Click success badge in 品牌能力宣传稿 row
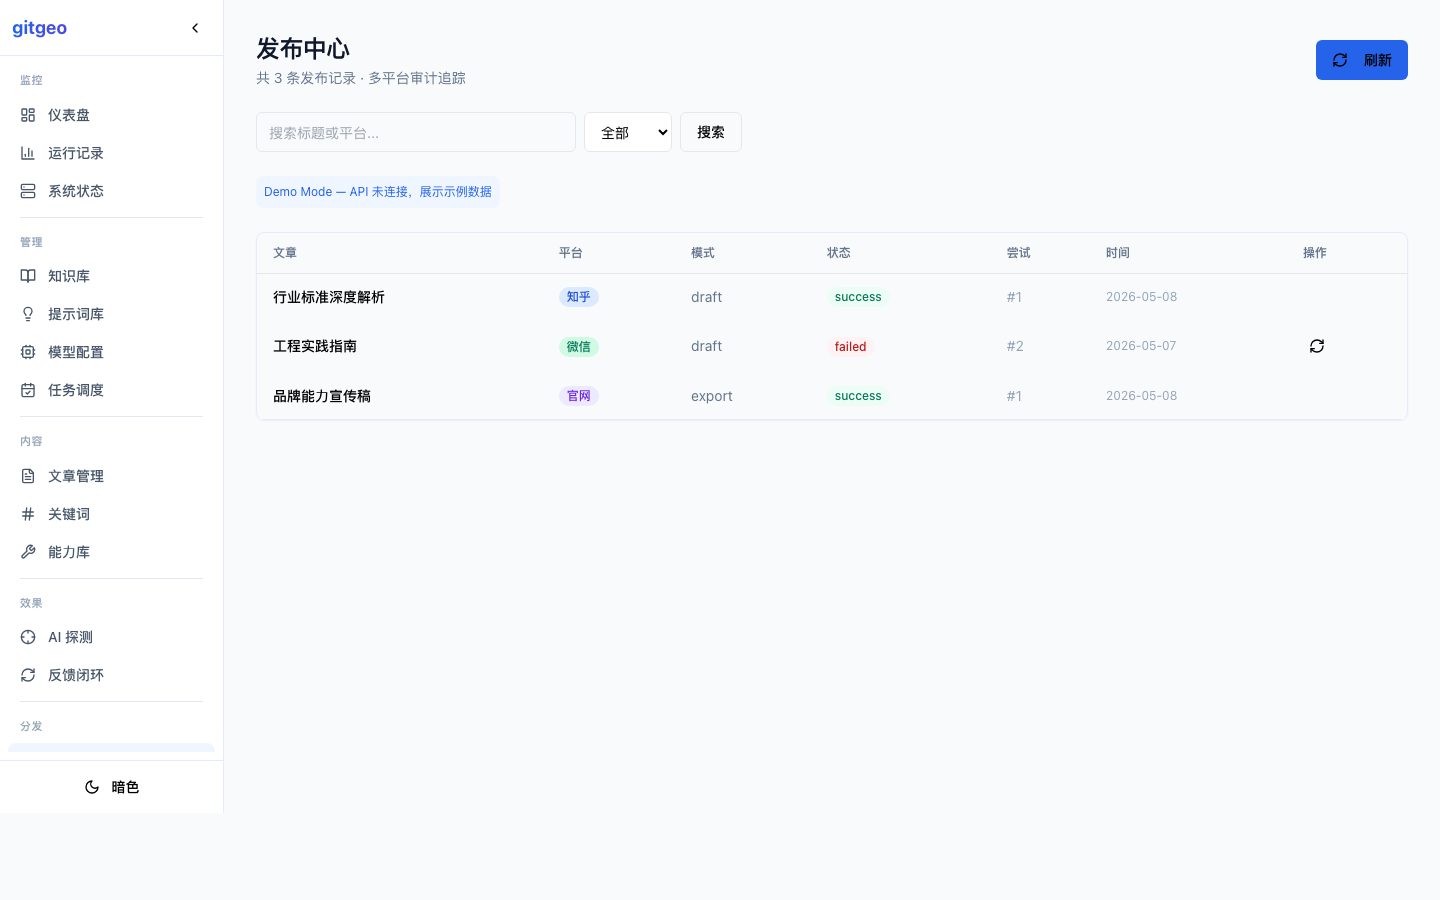Viewport: 1440px width, 900px height. [x=858, y=396]
